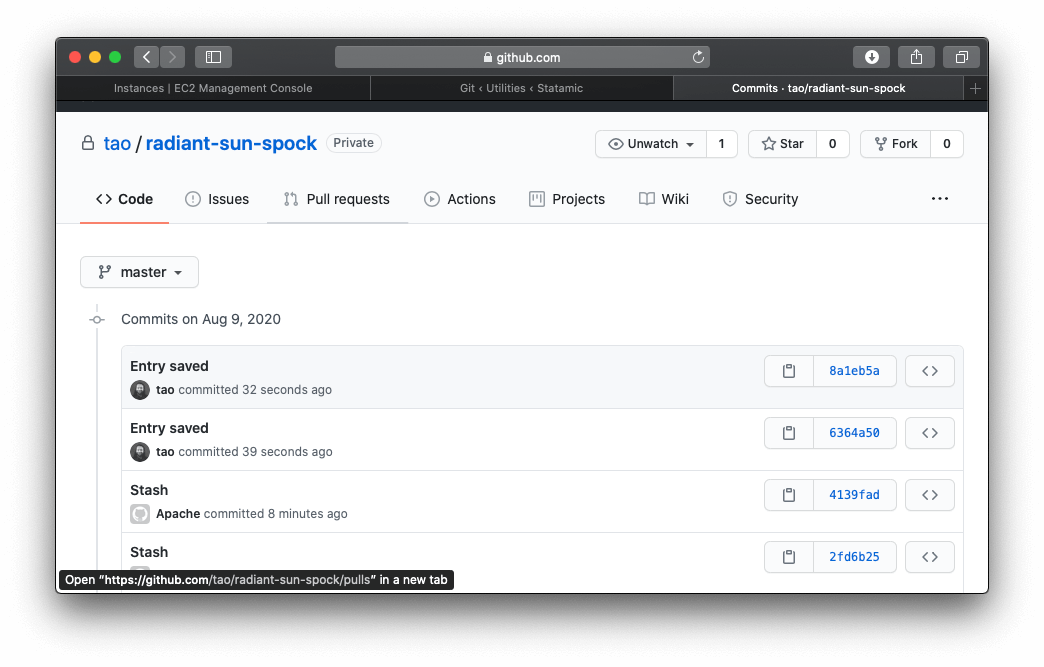
Task: Expand the three-dot more menu
Action: click(939, 199)
